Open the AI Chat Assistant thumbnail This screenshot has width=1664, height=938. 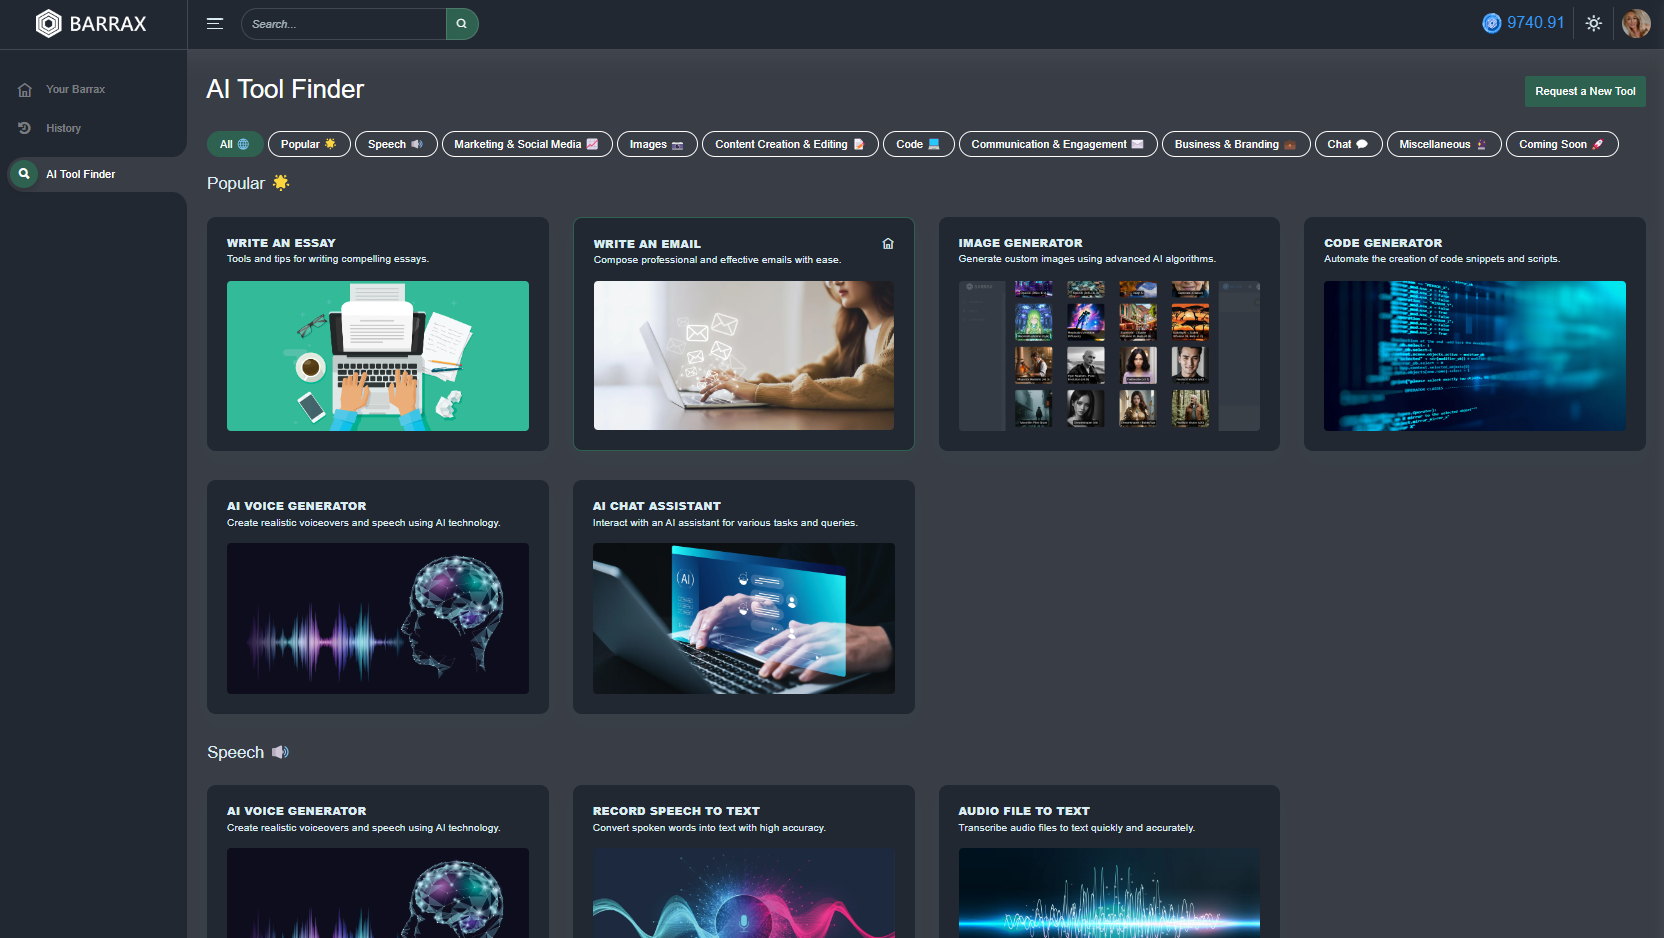tap(744, 618)
